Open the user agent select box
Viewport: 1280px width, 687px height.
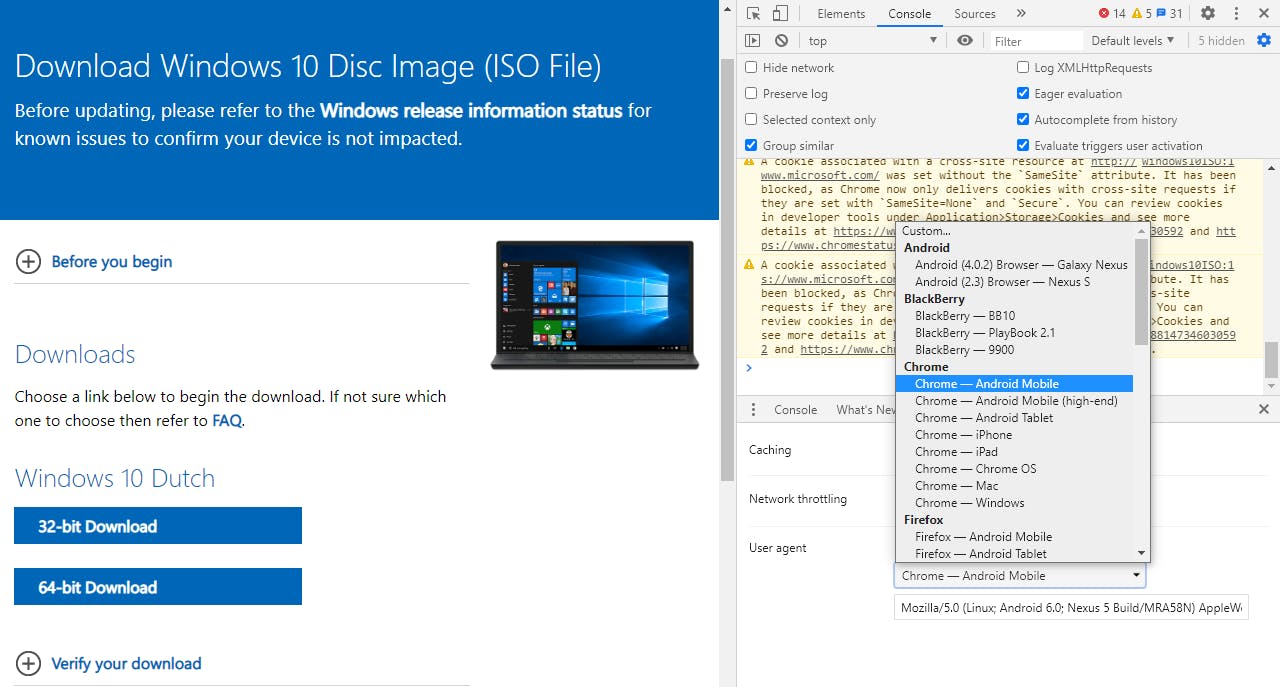click(1020, 576)
